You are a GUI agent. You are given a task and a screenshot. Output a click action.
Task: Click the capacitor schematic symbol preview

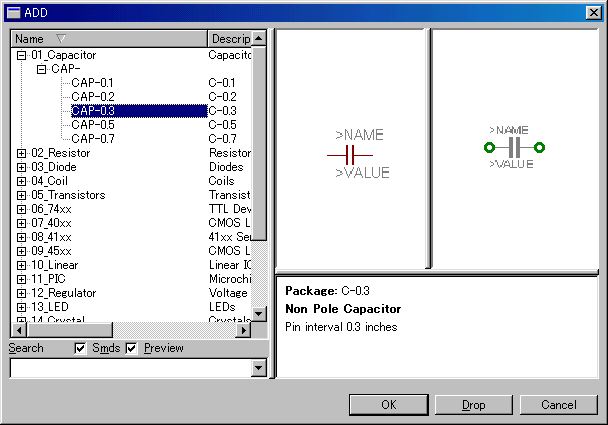[351, 154]
